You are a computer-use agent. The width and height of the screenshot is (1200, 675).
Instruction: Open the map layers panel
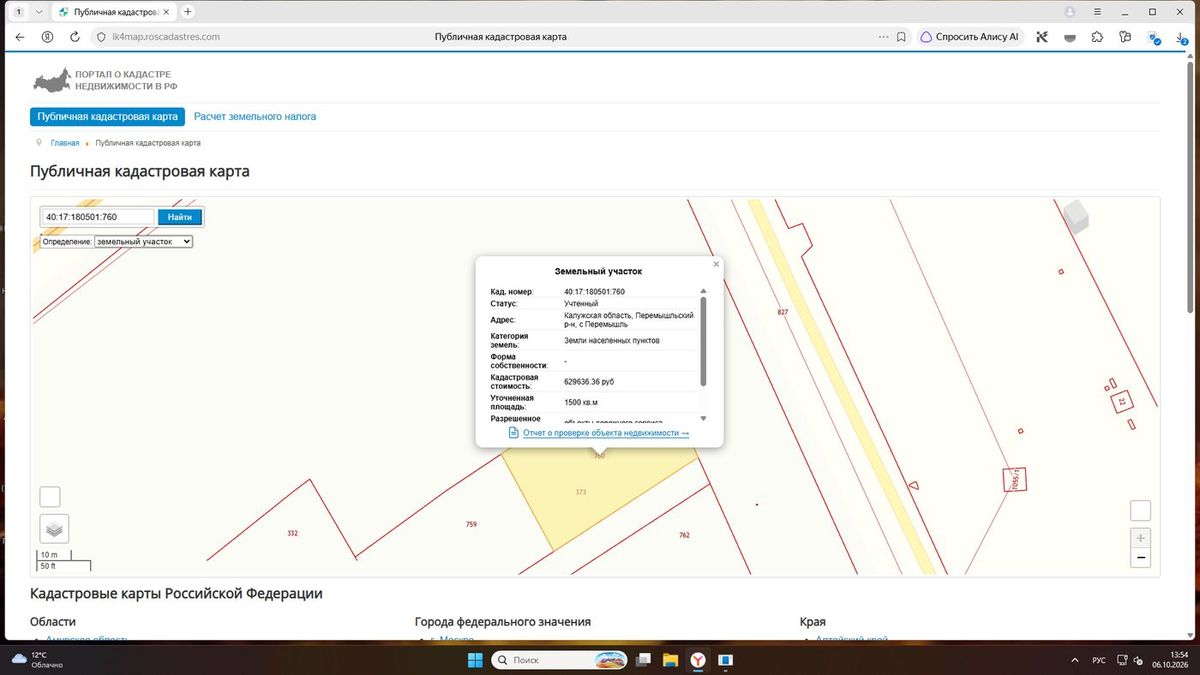tap(54, 529)
